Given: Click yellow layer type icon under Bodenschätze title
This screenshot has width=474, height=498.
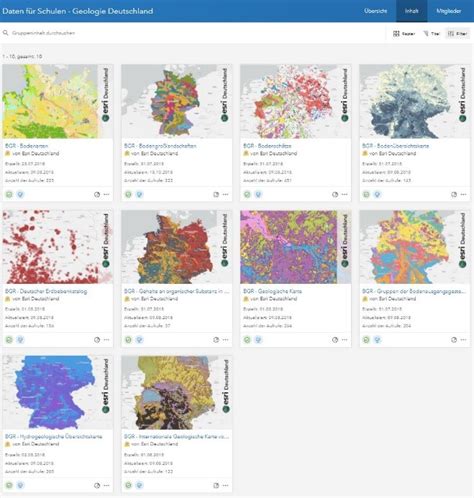Looking at the screenshot, I should coord(246,153).
